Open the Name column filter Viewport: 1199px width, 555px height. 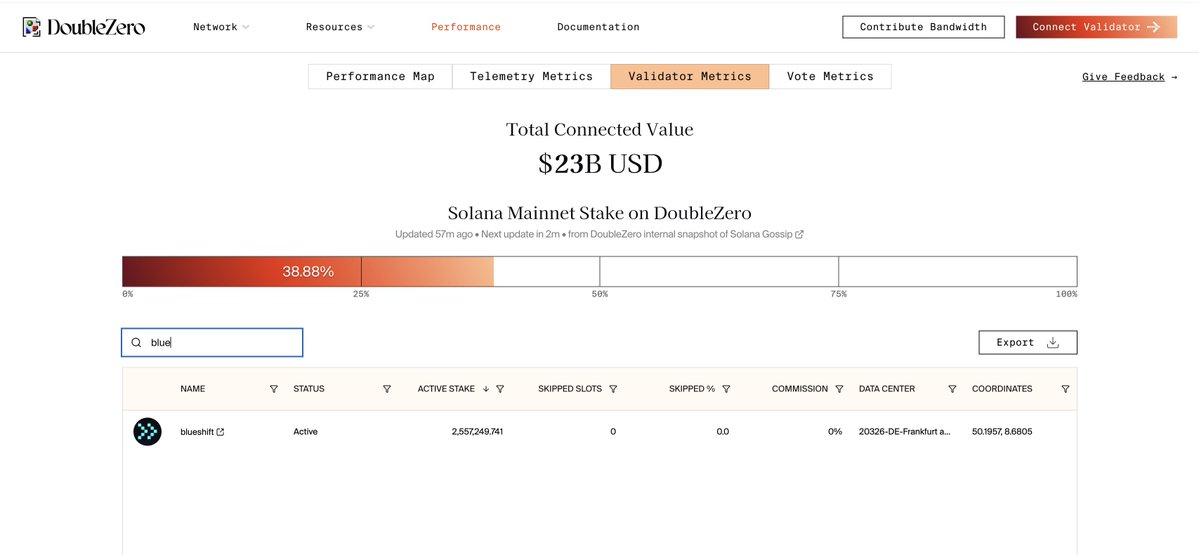pyautogui.click(x=274, y=389)
